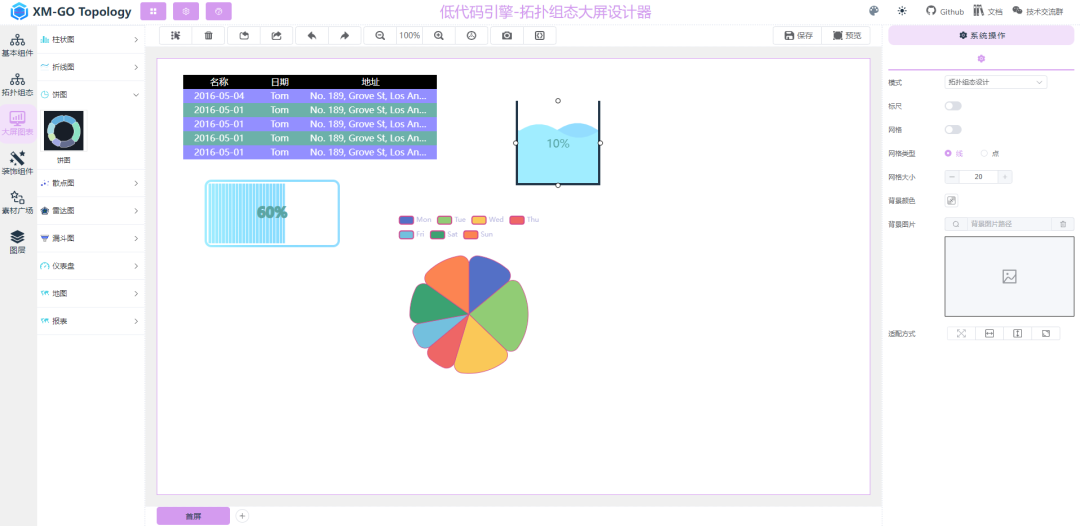Screen dimensions: 1080x526
Task: Open the 背景颜色 background color picker
Action: click(x=951, y=201)
